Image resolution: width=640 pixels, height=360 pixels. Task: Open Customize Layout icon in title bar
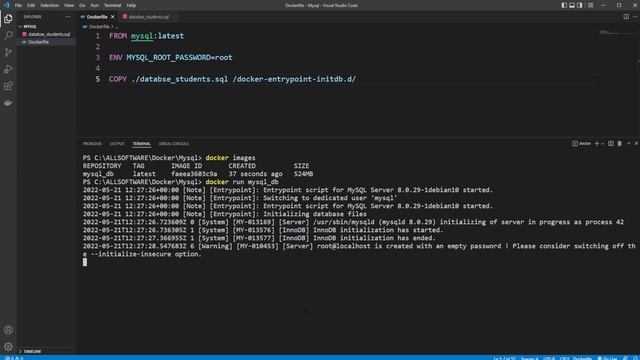(590, 5)
